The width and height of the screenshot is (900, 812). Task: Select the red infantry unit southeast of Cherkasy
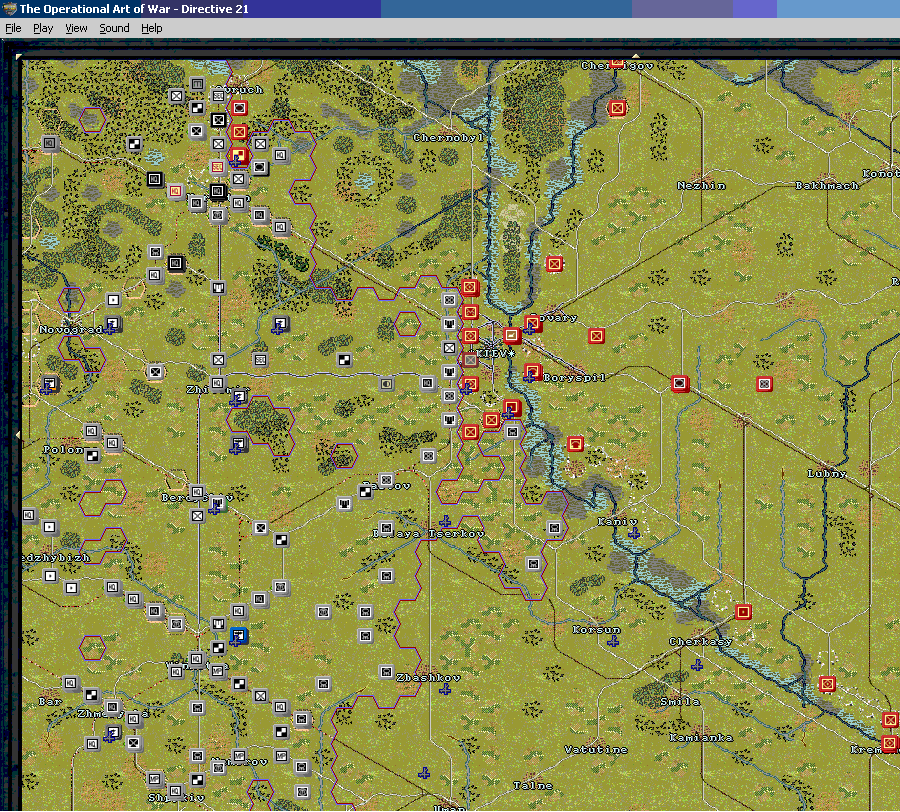pyautogui.click(x=827, y=684)
